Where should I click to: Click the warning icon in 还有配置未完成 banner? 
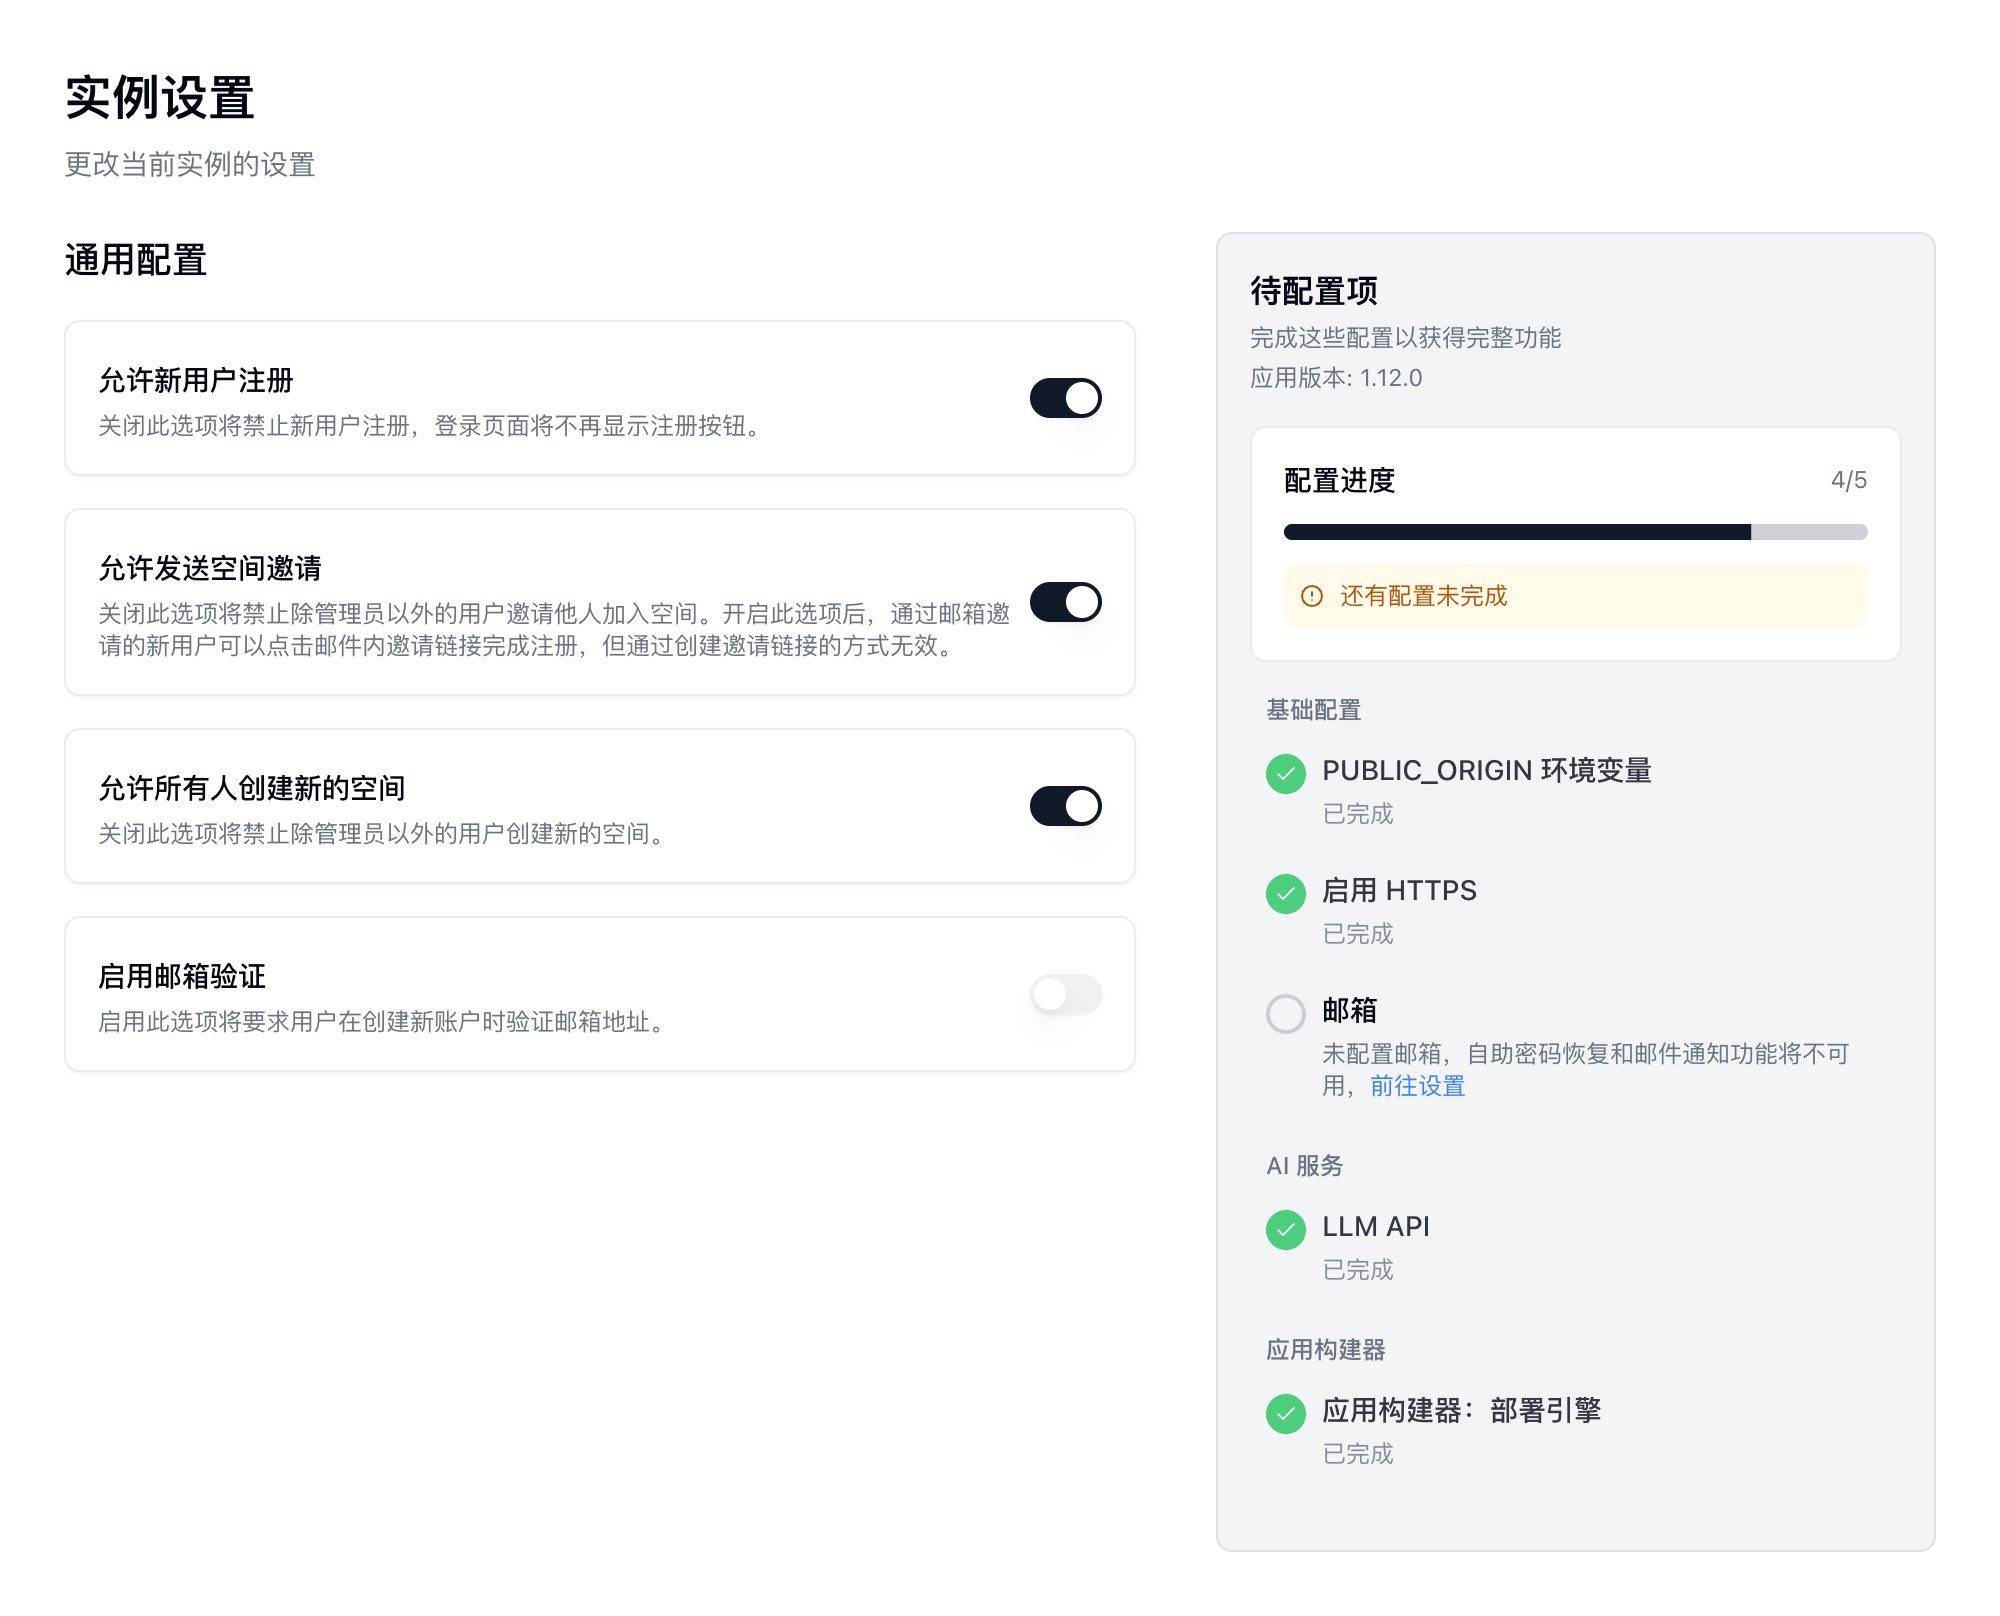(x=1312, y=596)
